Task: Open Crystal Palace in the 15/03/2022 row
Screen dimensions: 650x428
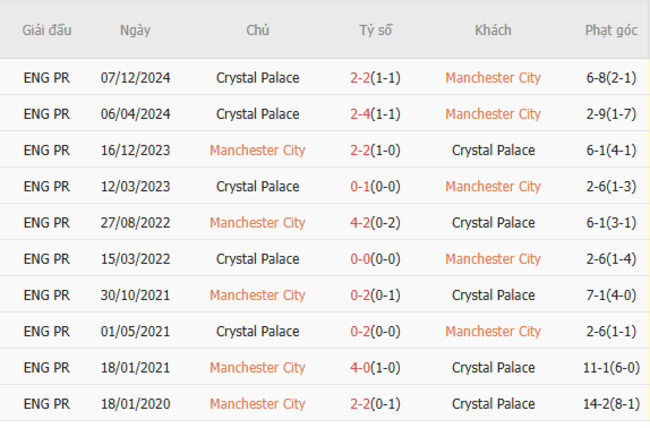Action: (257, 259)
